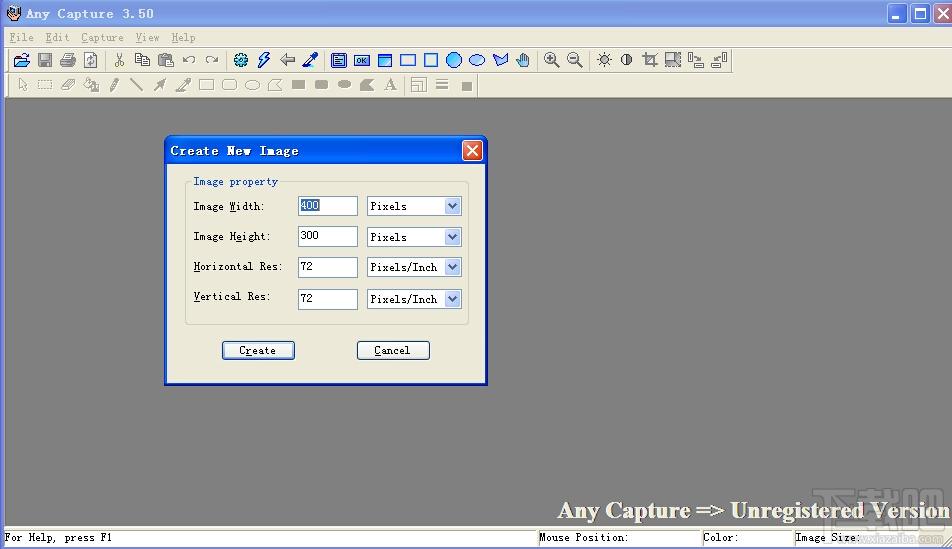Click the blue lightning bolt icon
Image resolution: width=952 pixels, height=549 pixels.
[x=264, y=60]
